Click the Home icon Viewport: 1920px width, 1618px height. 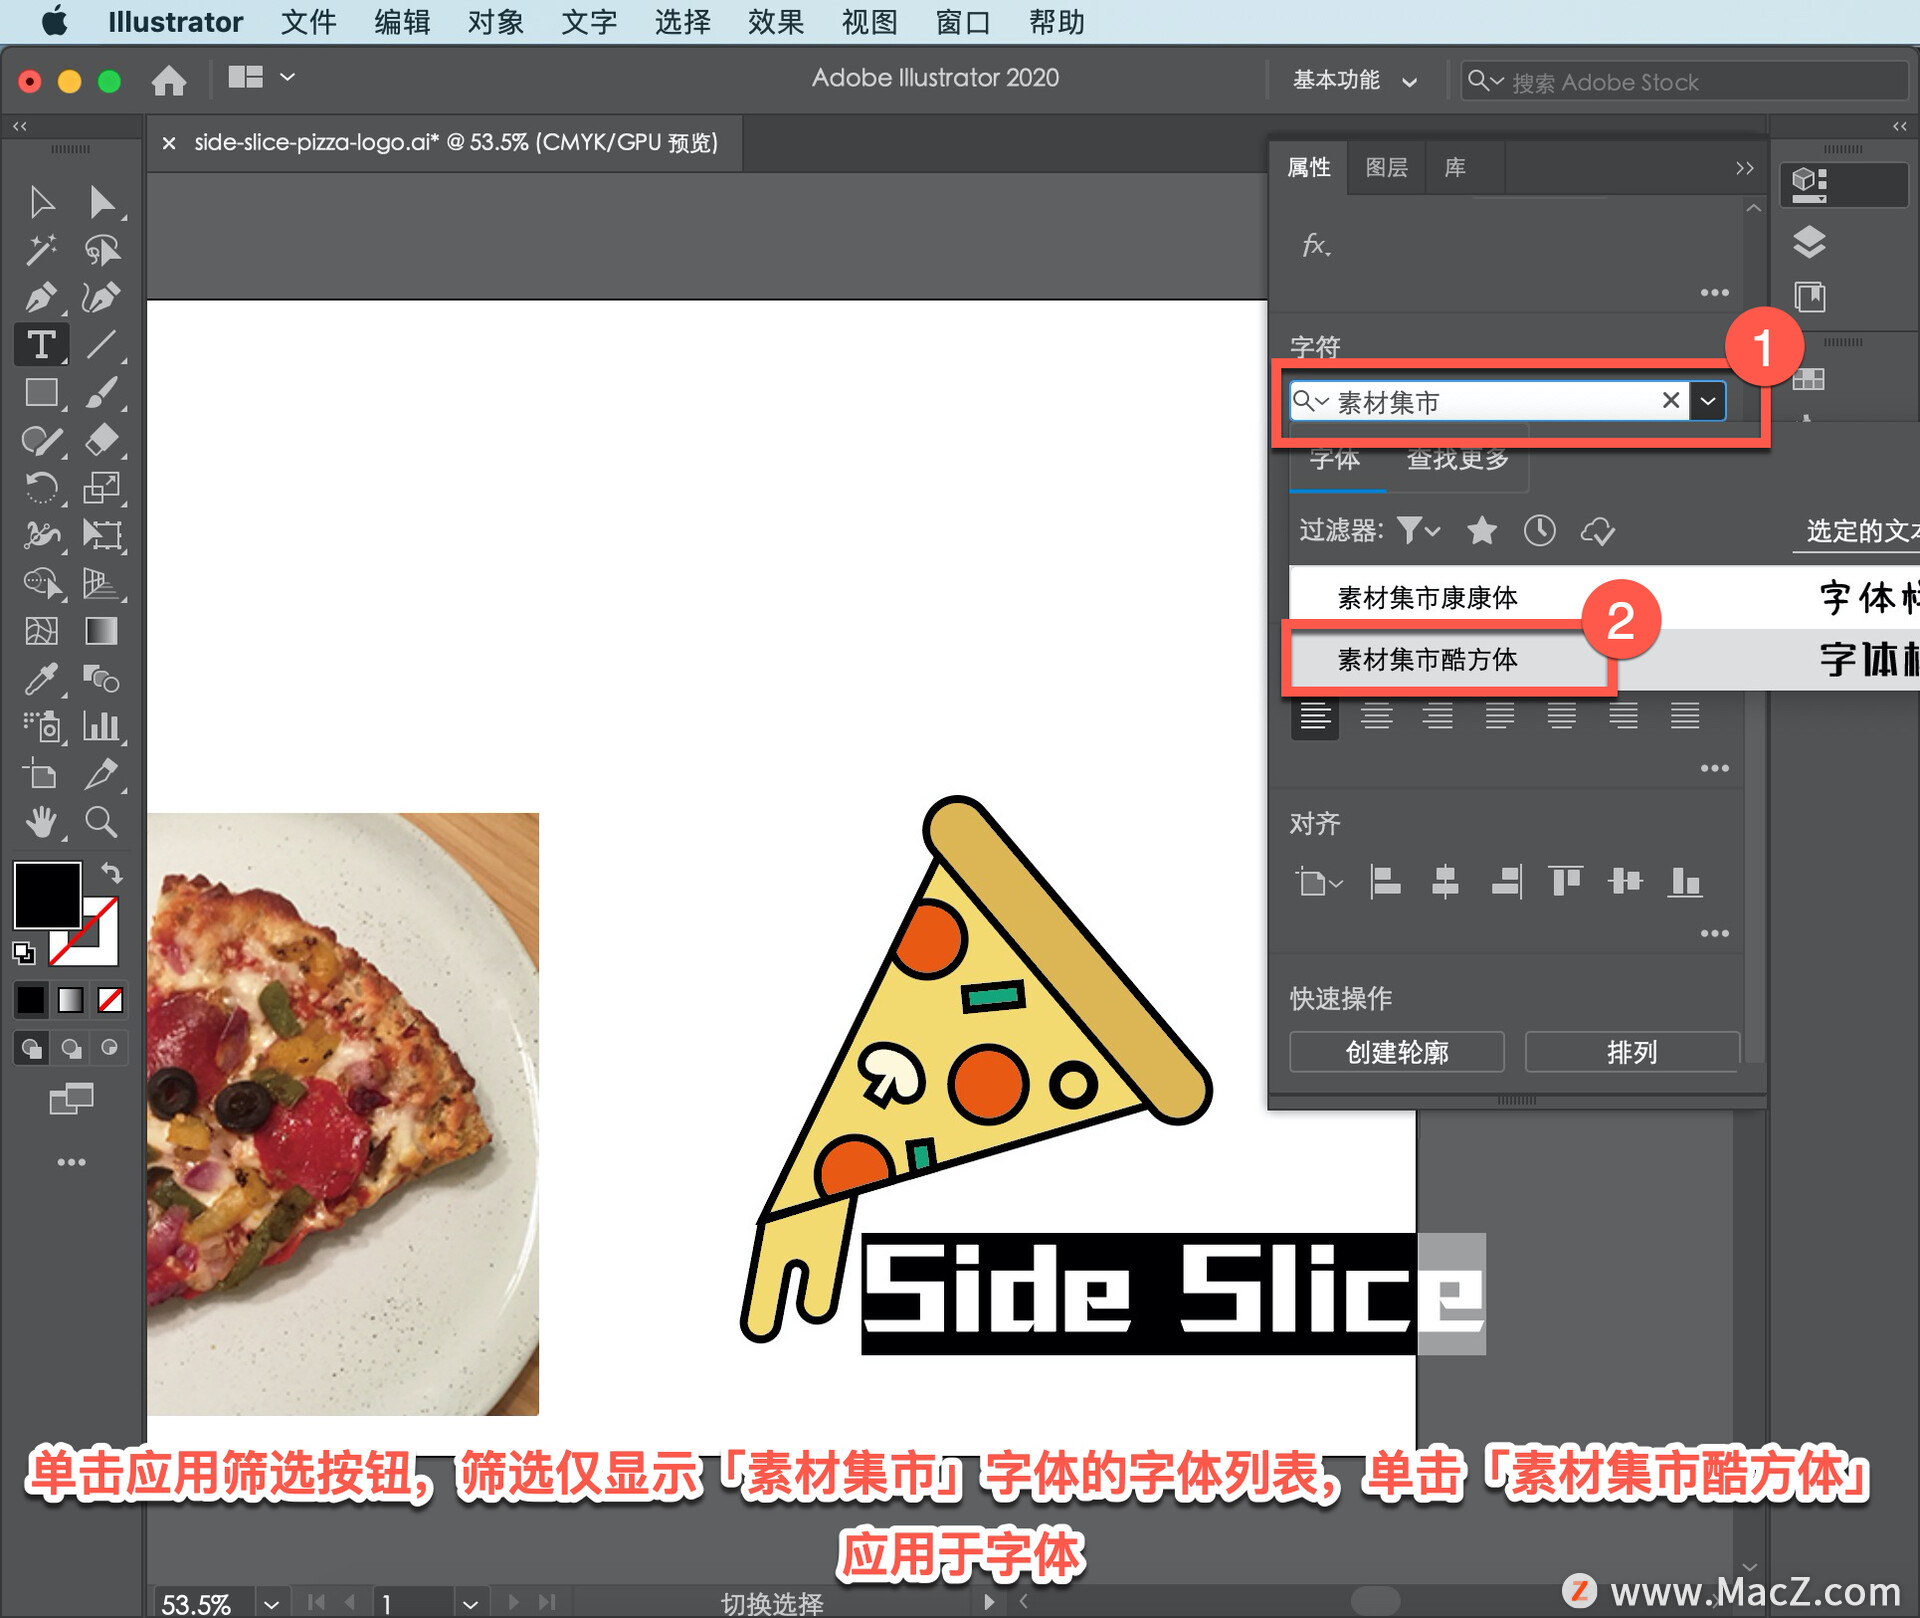point(169,80)
